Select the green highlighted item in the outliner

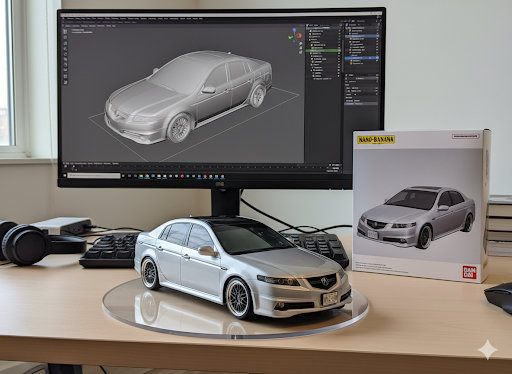click(323, 50)
